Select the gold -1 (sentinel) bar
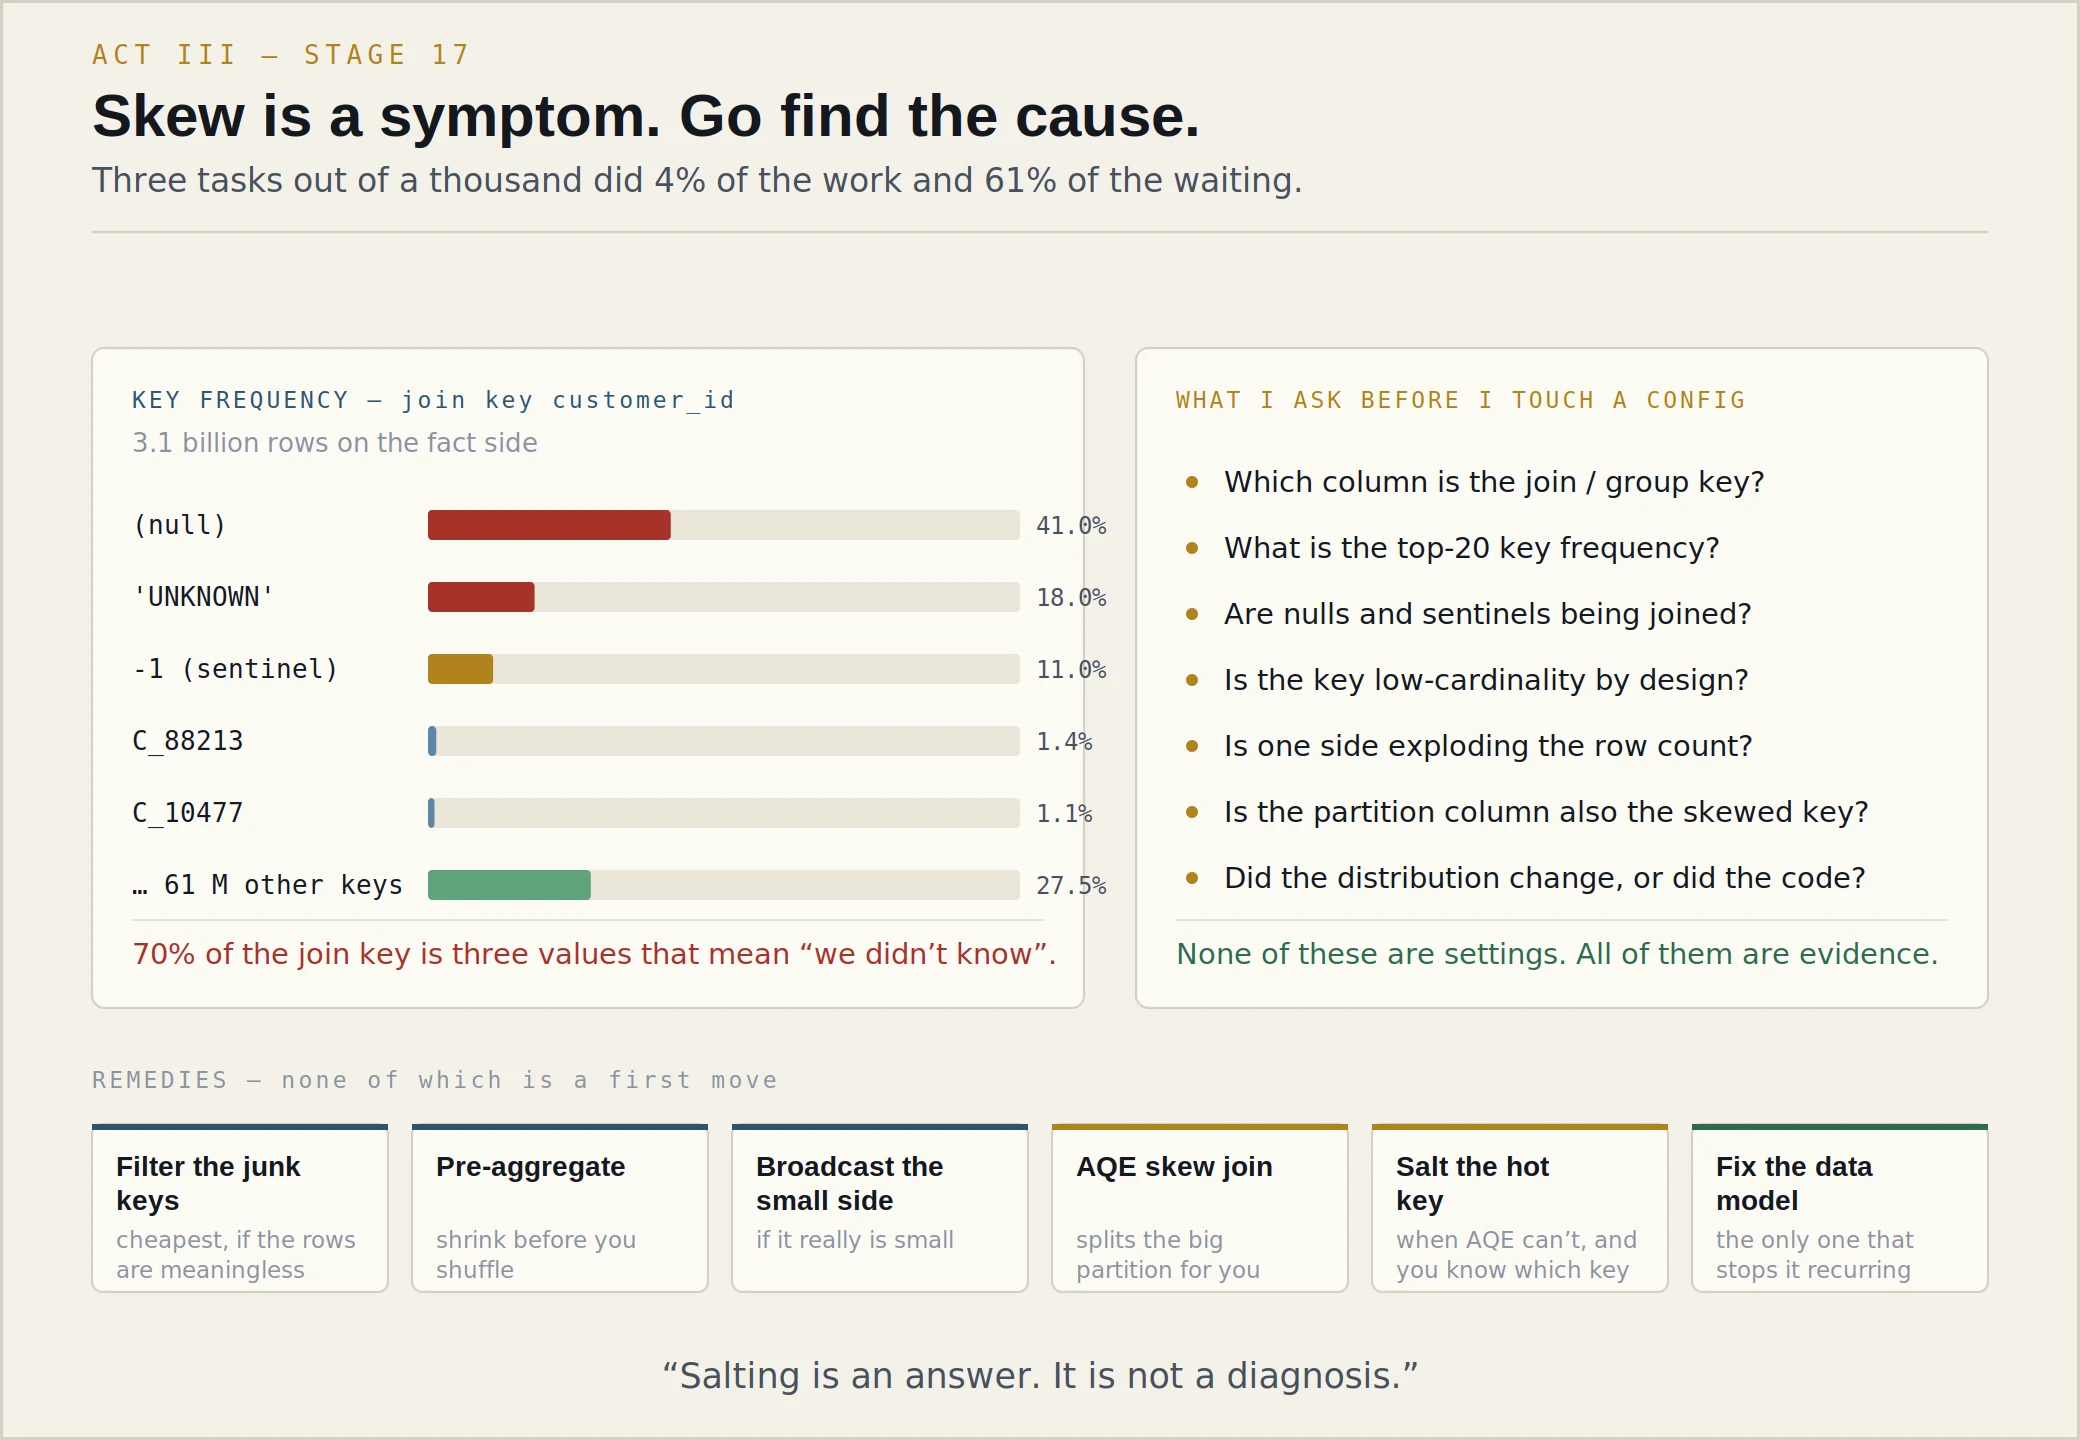The image size is (2080, 1440). pos(460,669)
